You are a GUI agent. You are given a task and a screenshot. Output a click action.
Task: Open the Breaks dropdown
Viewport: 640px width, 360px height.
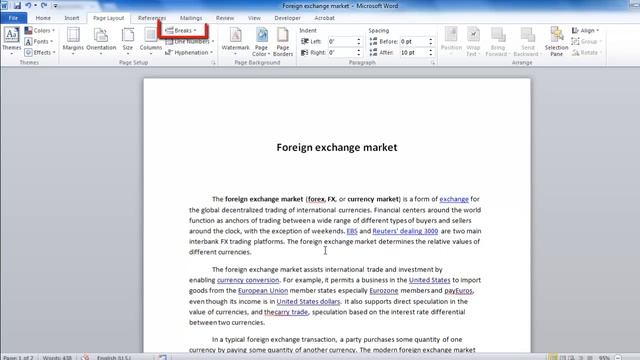point(181,31)
